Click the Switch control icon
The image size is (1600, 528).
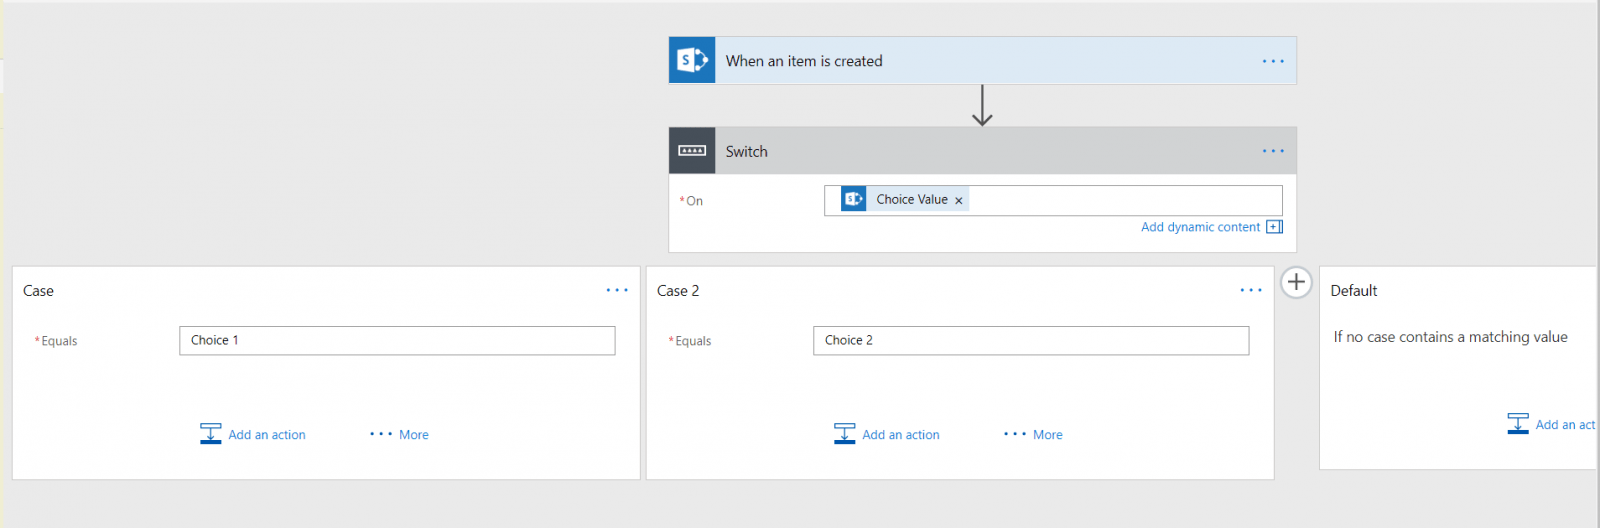coord(692,151)
